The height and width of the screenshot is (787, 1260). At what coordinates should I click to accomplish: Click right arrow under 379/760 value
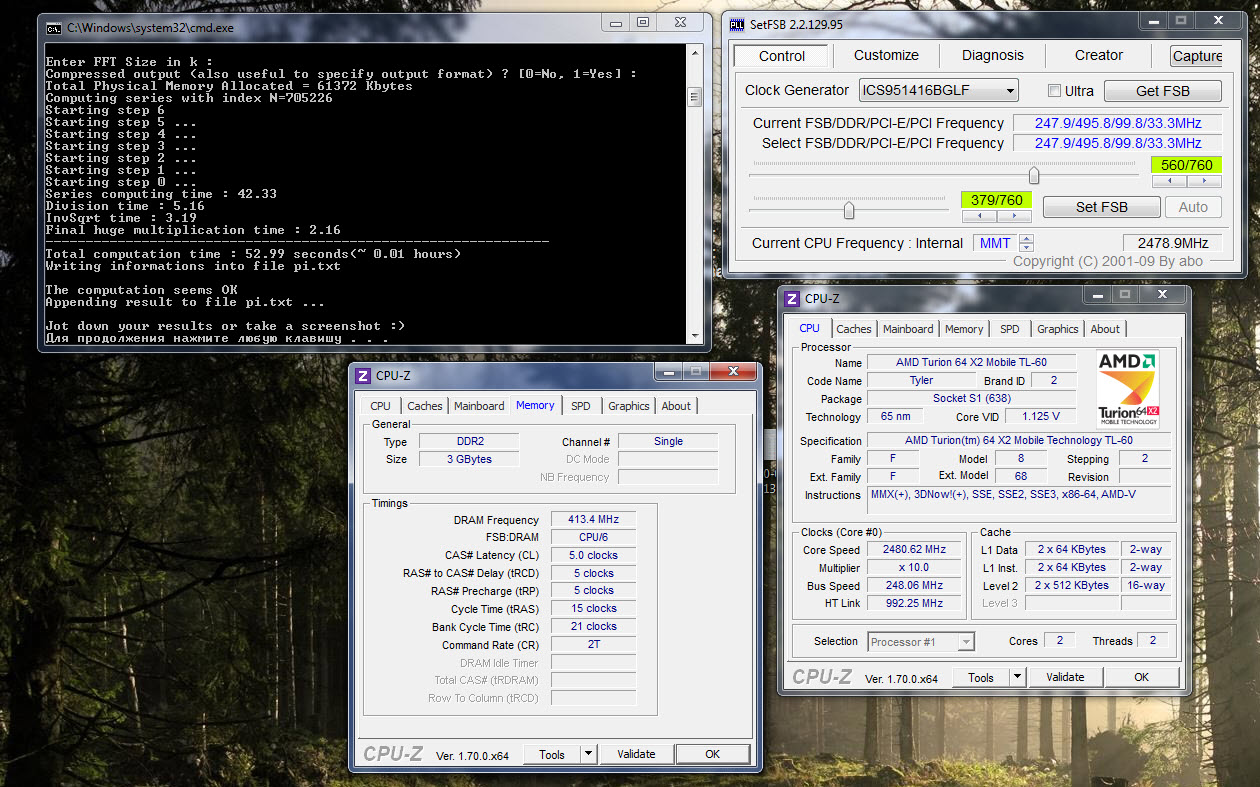pos(1014,216)
